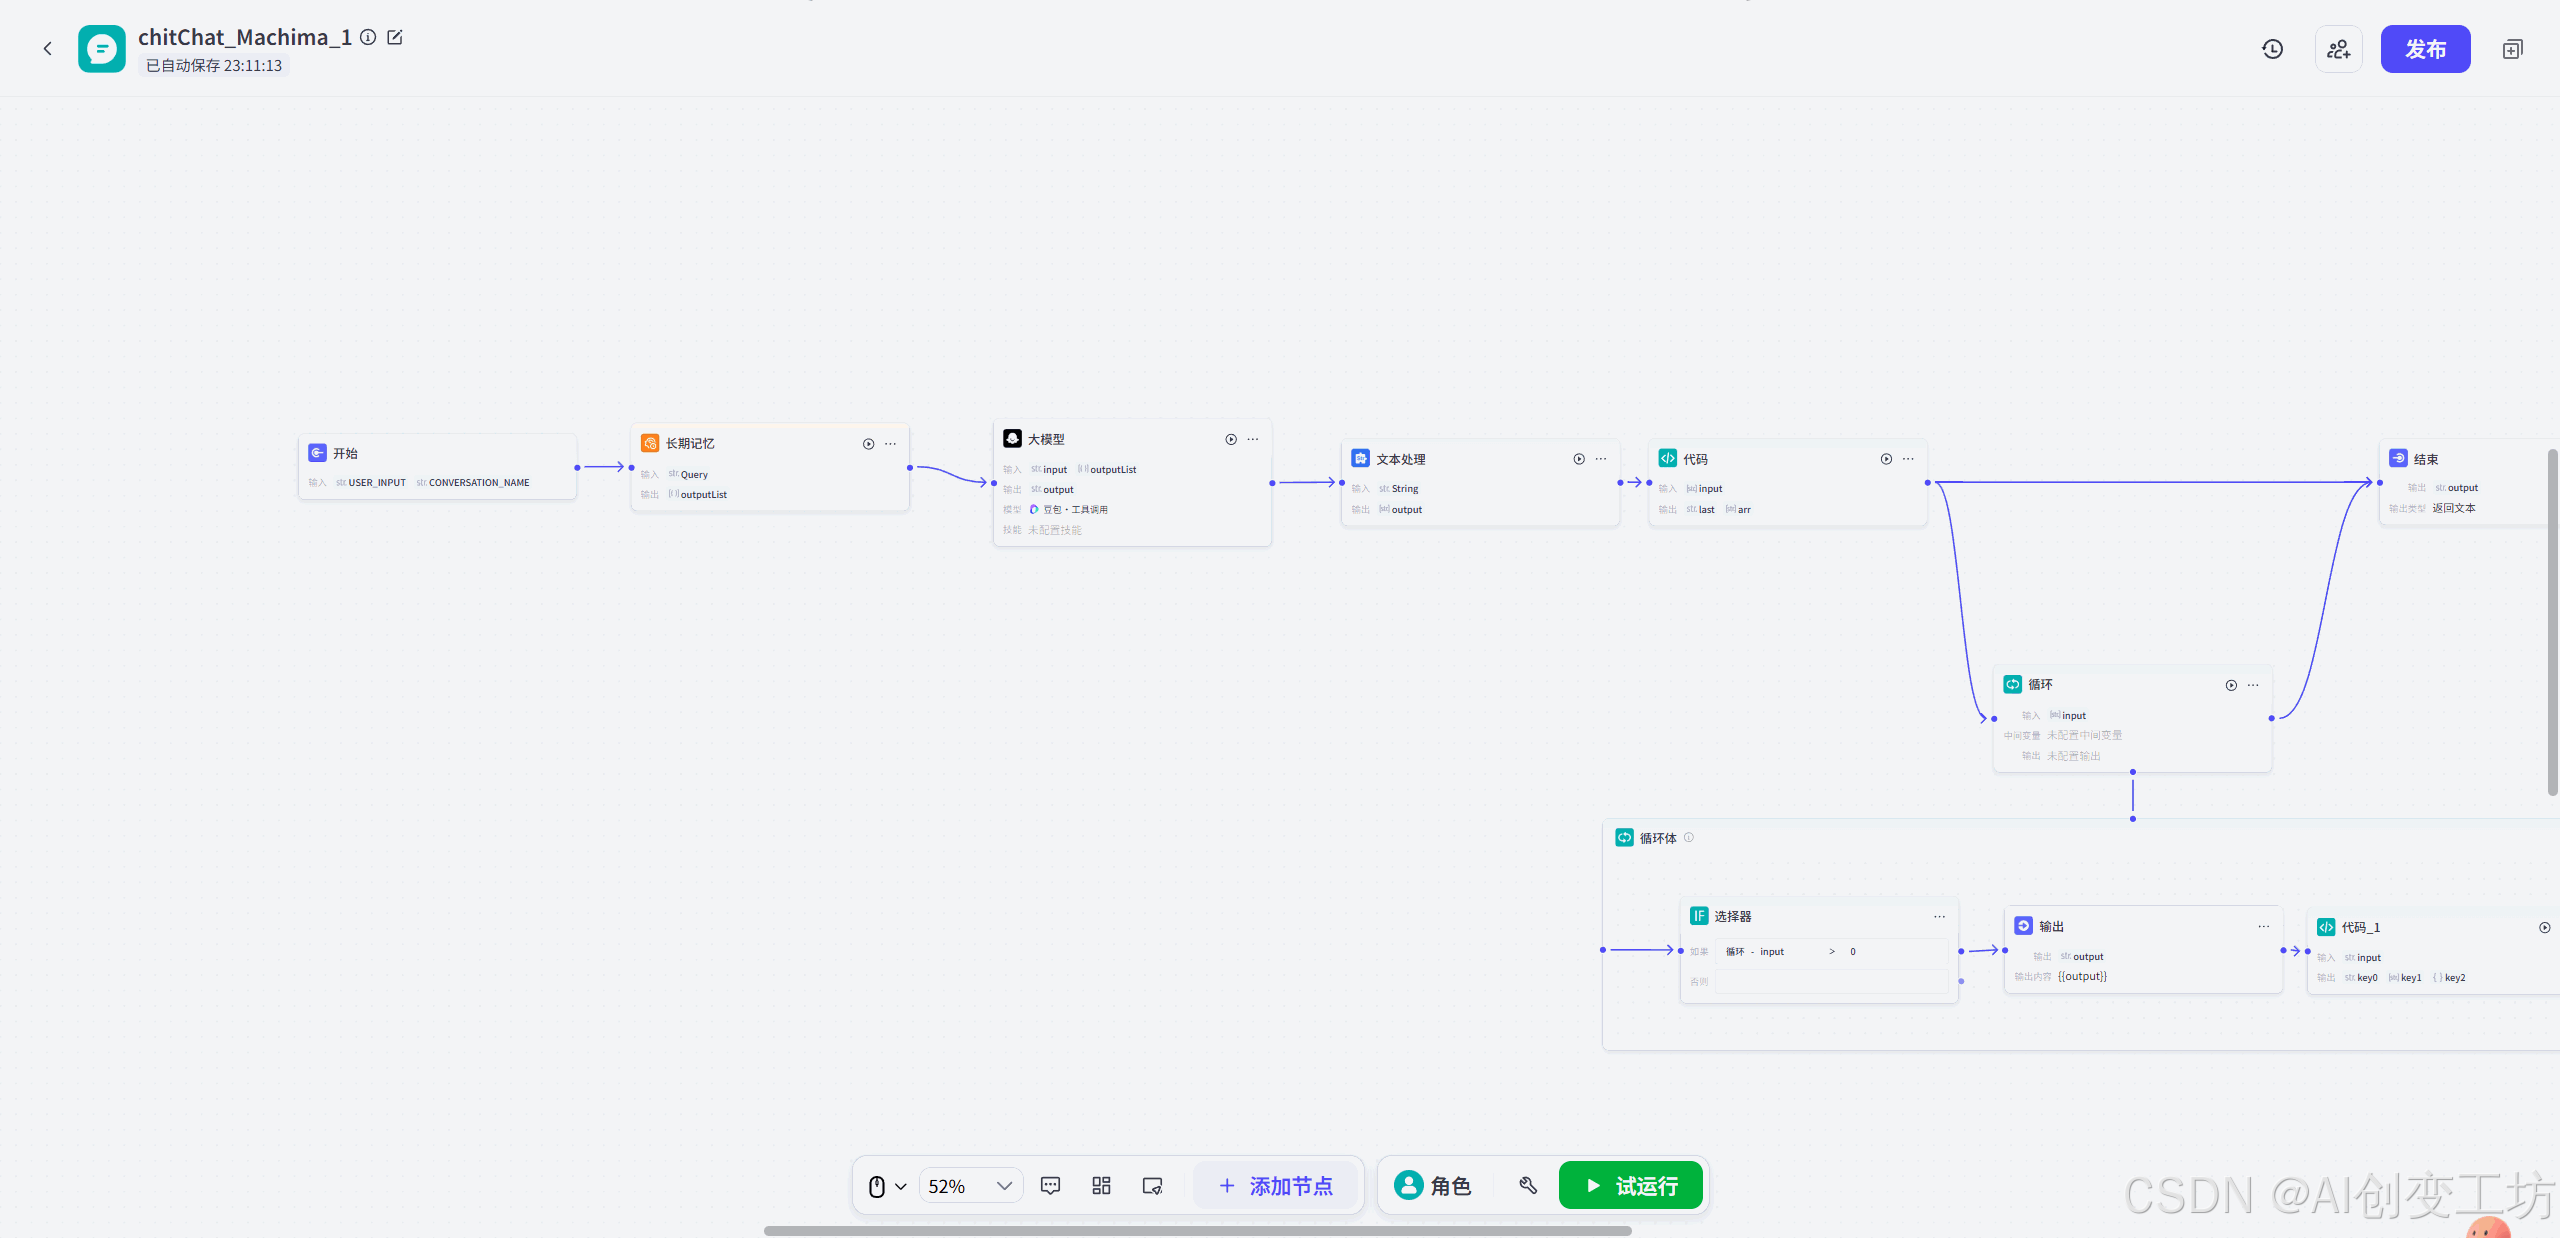Image resolution: width=2560 pixels, height=1238 pixels.
Task: Click the 循环 - input condition field
Action: 1830,952
